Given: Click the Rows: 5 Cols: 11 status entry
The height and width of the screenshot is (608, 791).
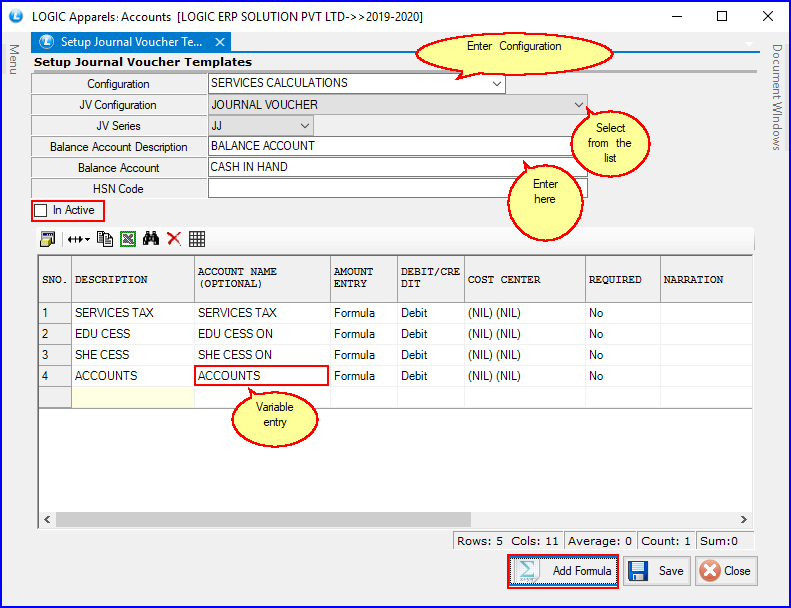Looking at the screenshot, I should coord(507,541).
